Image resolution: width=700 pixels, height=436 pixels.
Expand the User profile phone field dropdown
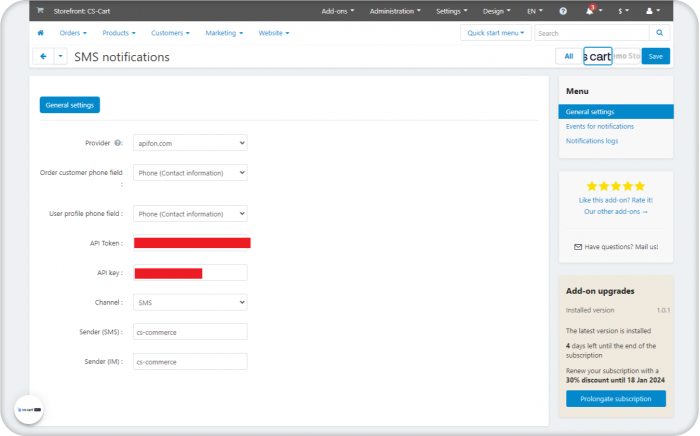click(190, 214)
